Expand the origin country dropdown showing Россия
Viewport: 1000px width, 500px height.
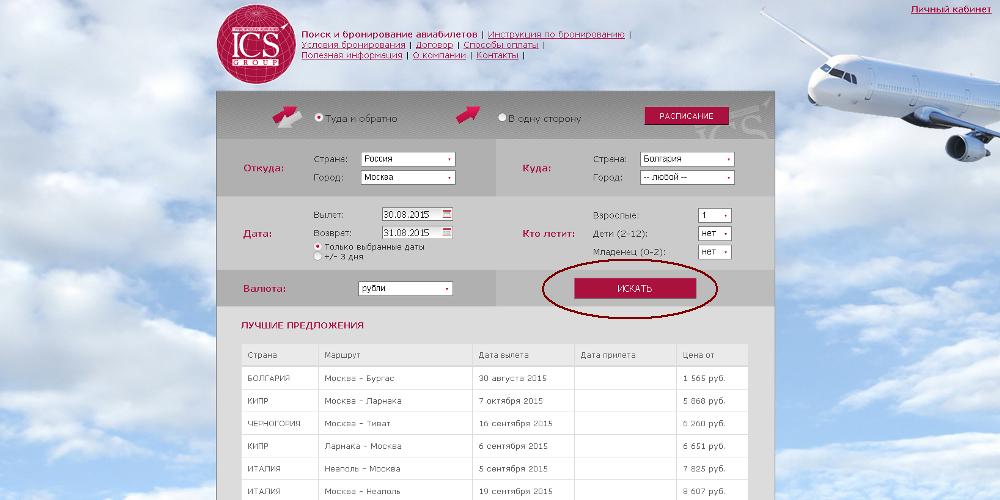(x=407, y=159)
